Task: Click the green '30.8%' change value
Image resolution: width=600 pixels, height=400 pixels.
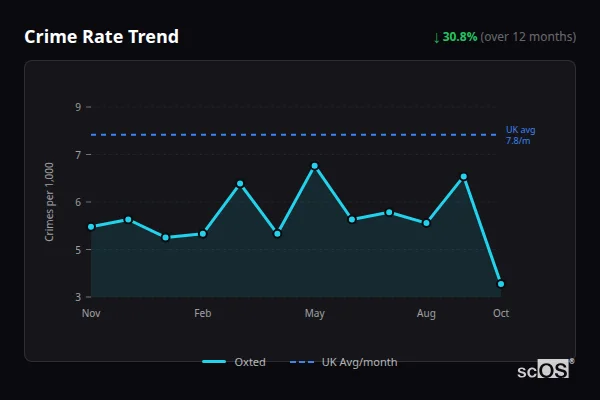Action: 460,37
